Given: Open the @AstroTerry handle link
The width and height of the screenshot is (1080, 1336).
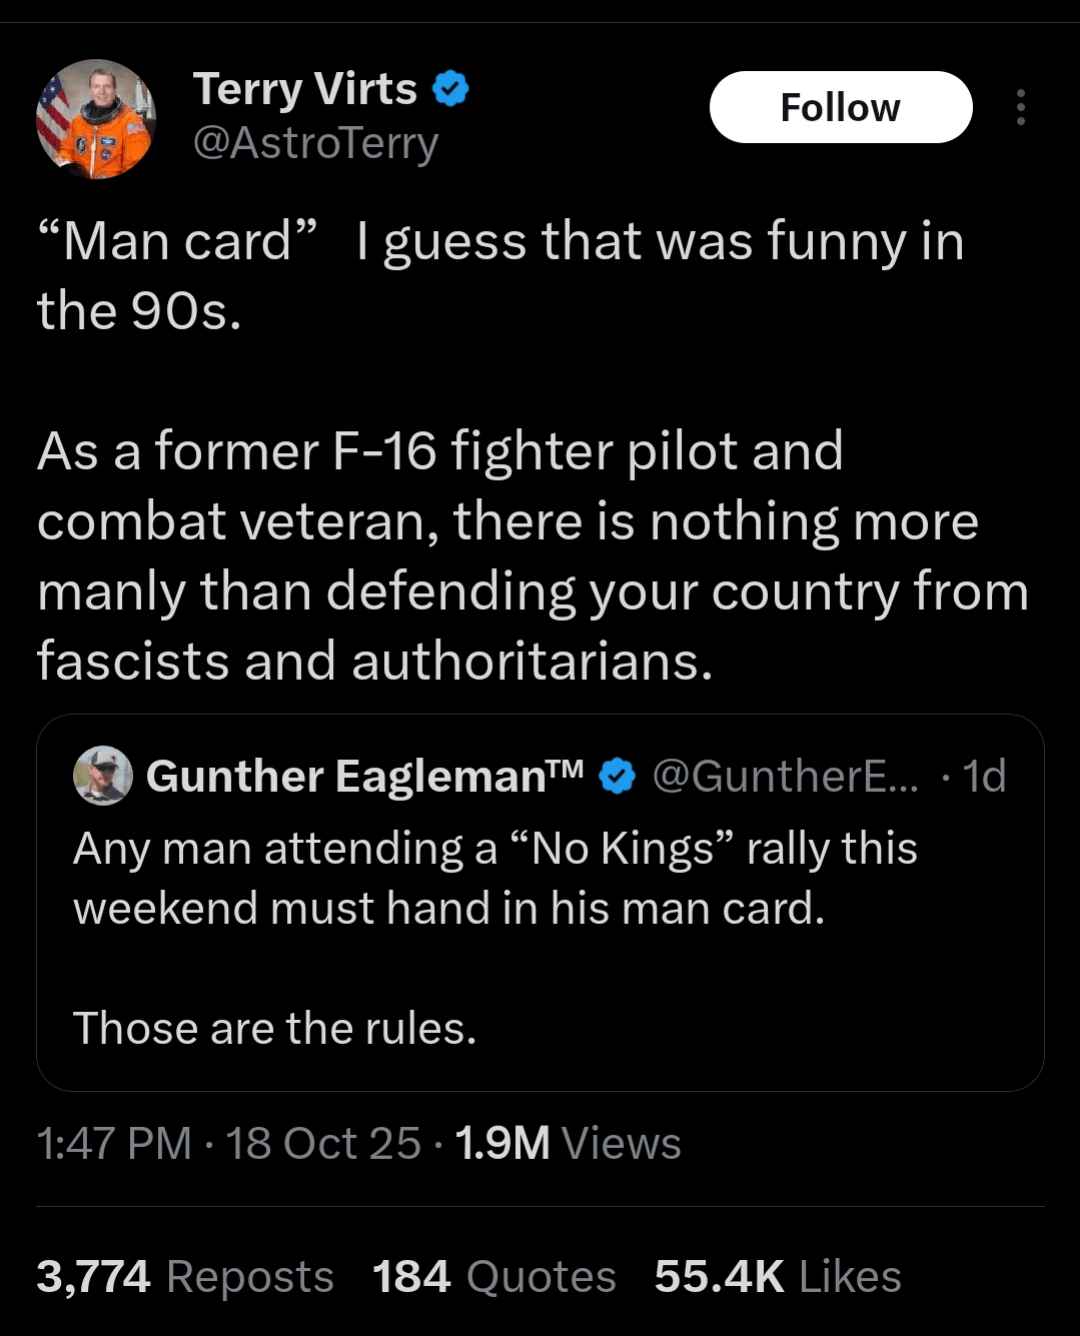Looking at the screenshot, I should 315,143.
